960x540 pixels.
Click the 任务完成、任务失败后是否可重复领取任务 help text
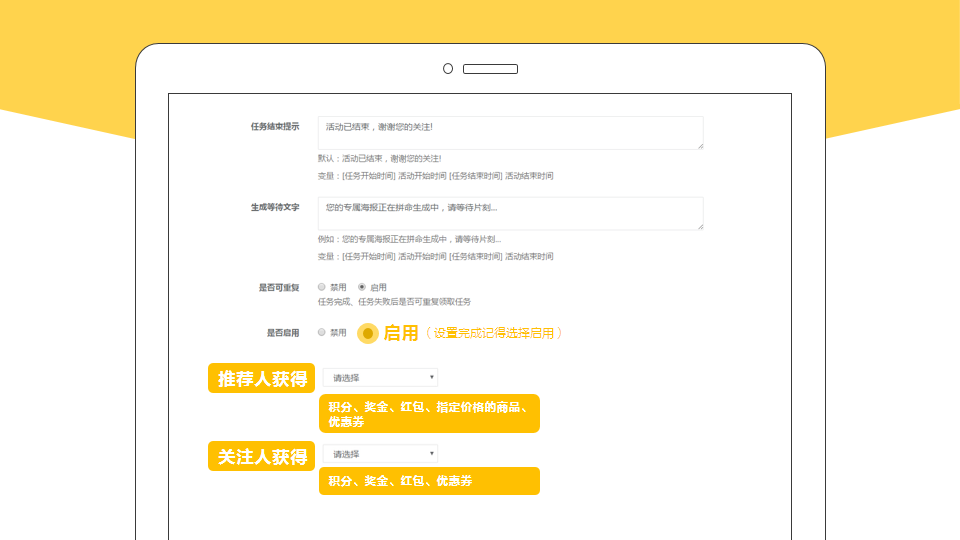tap(394, 302)
